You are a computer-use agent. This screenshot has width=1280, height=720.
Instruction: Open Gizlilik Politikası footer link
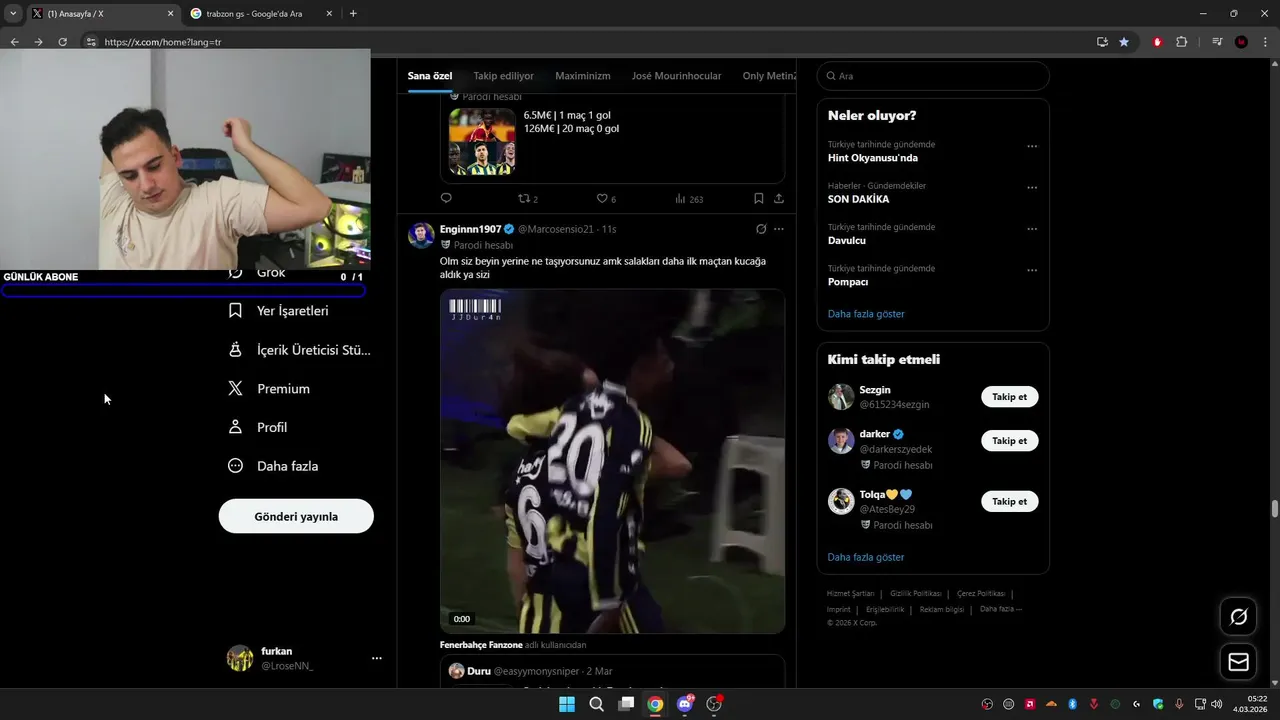pyautogui.click(x=916, y=594)
